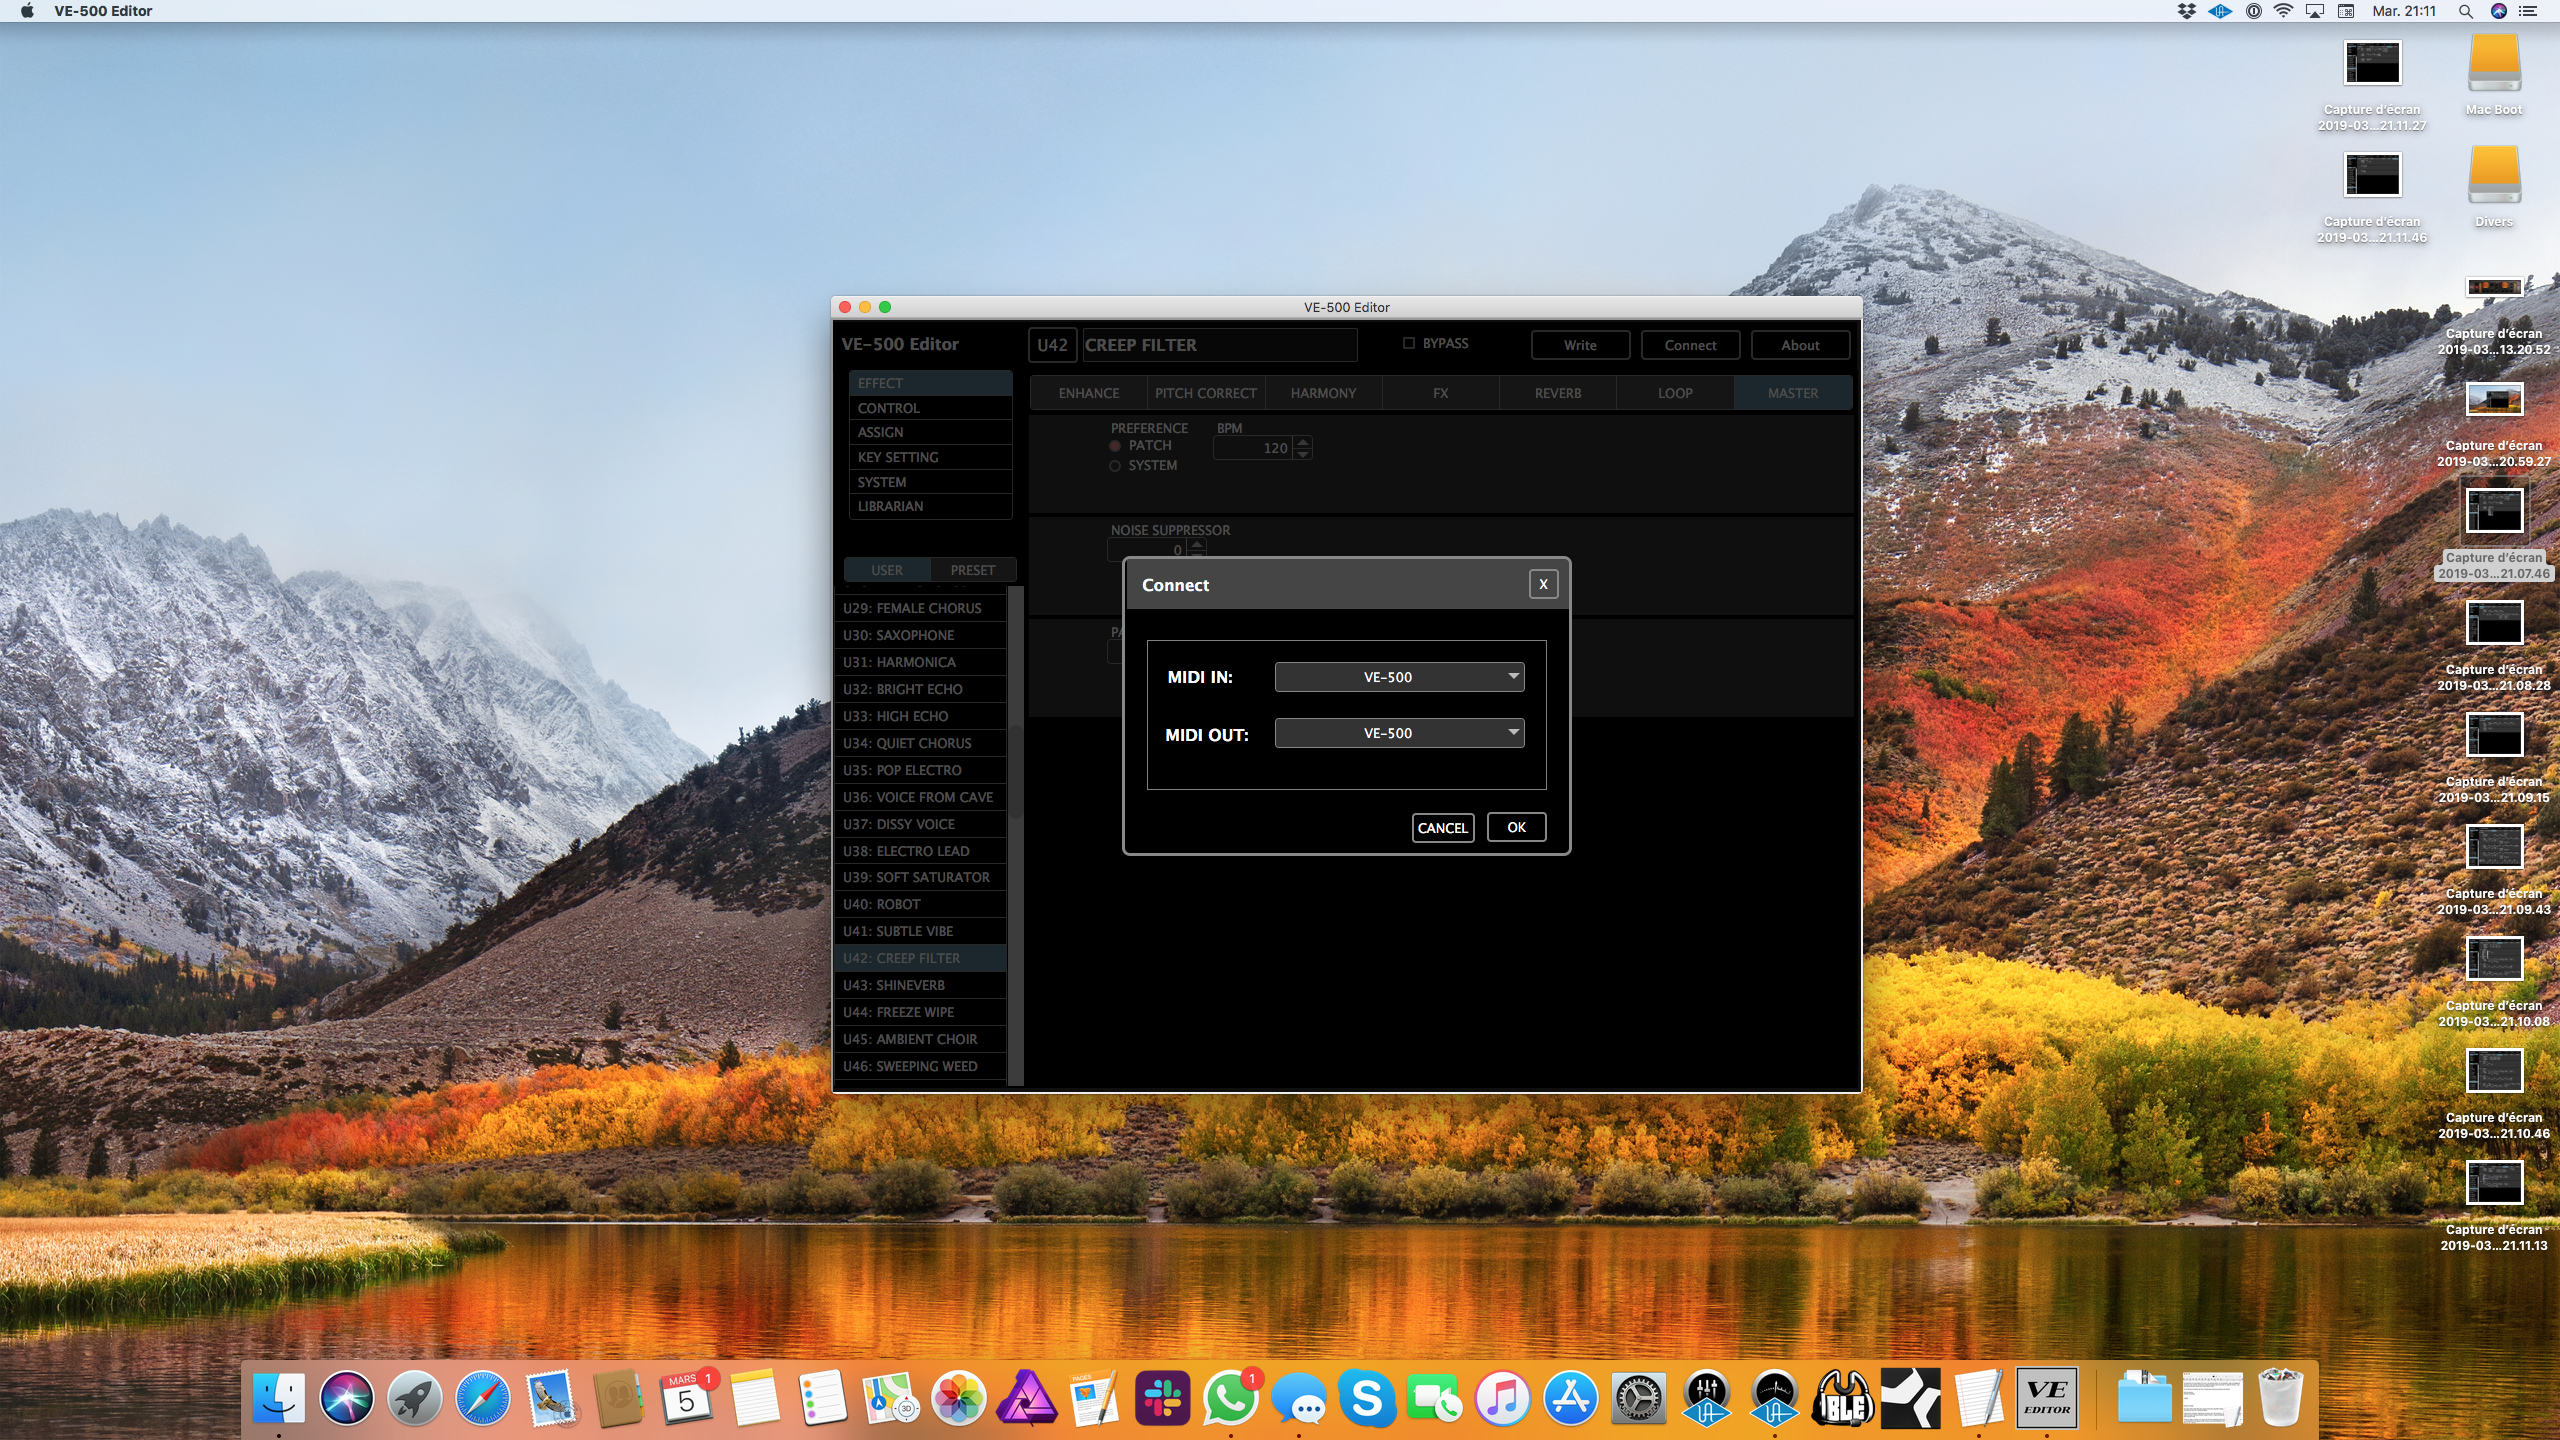Toggle the BYPASS checkbox
Screen dimensions: 2560x1440
coord(1409,343)
